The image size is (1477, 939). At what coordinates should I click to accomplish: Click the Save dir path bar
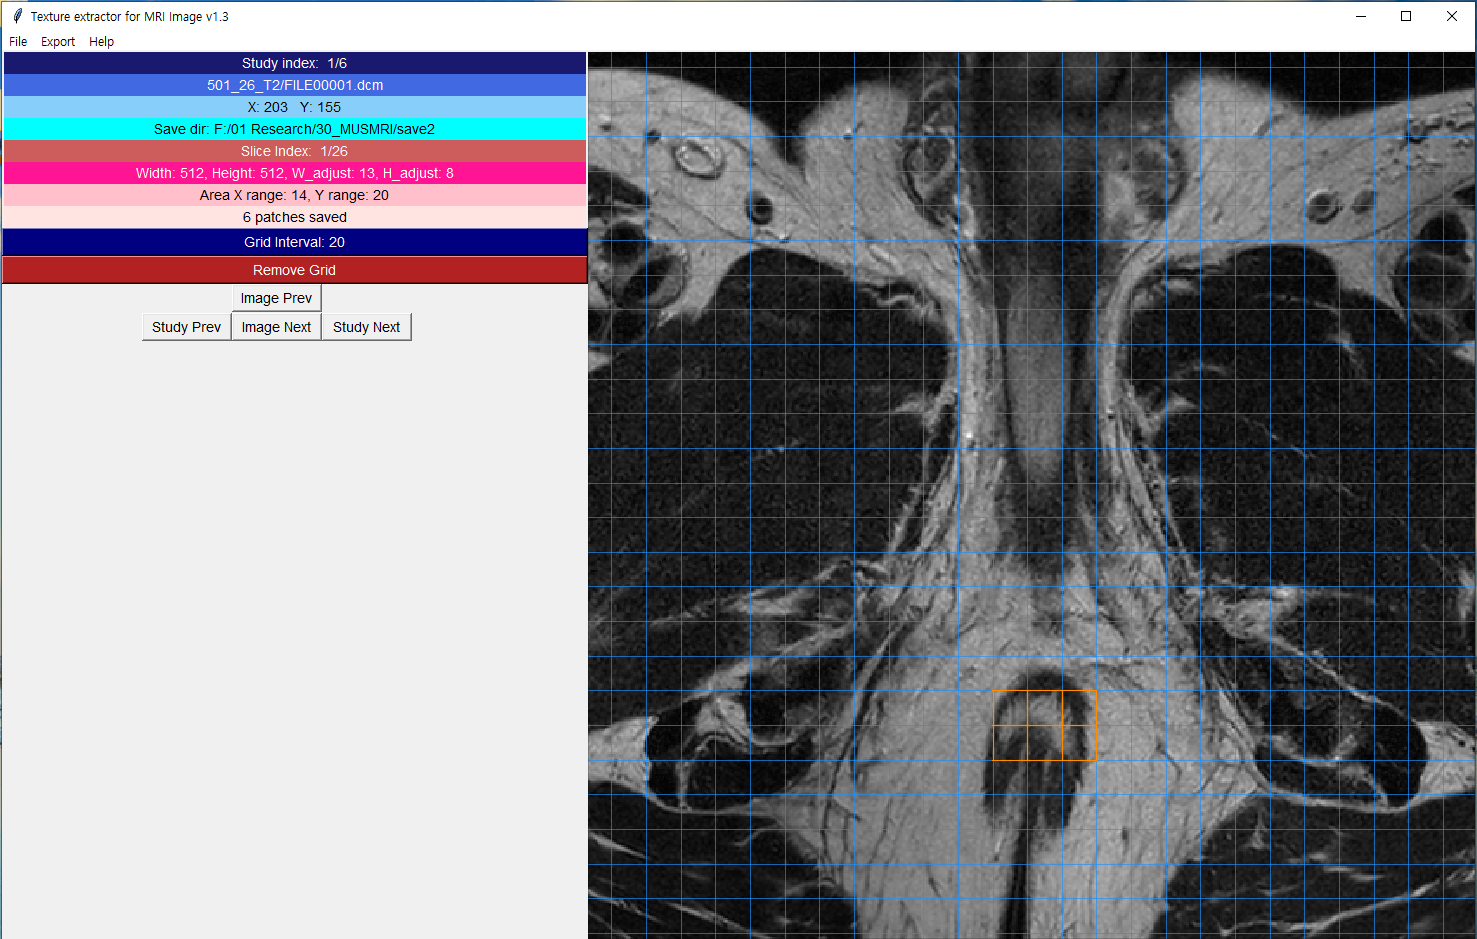click(294, 128)
